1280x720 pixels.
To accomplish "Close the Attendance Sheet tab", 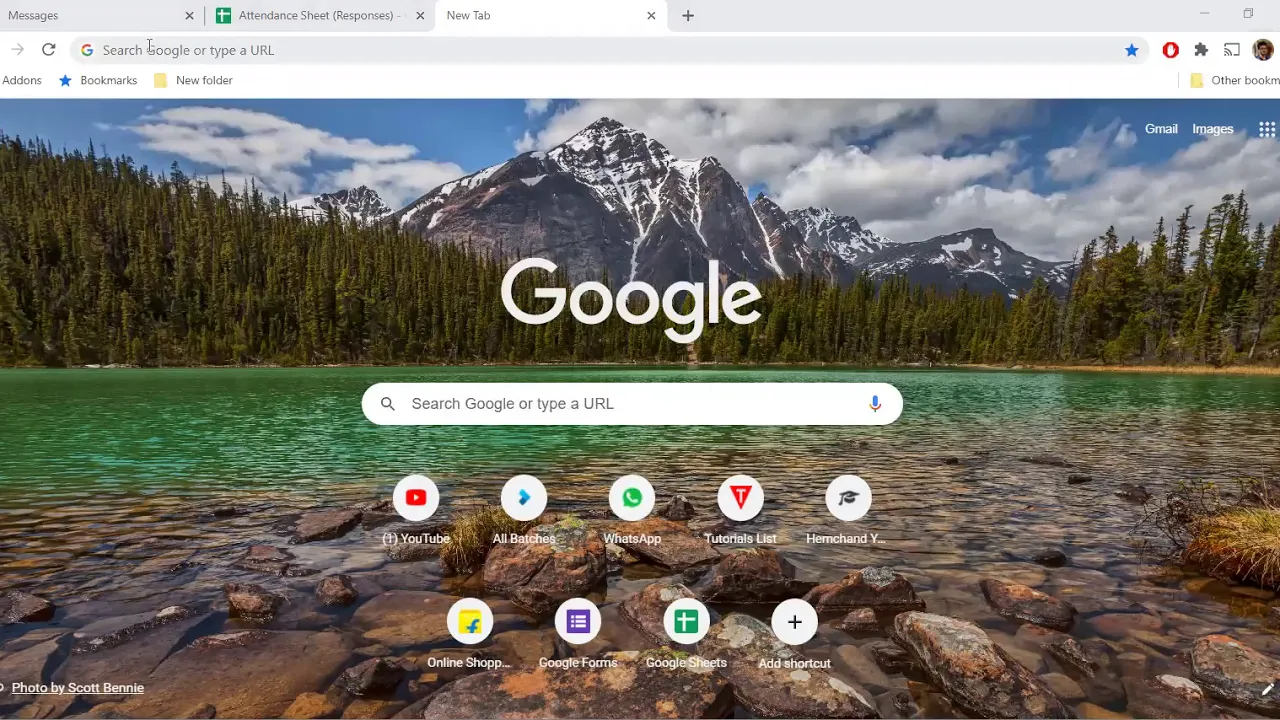I will pyautogui.click(x=420, y=16).
